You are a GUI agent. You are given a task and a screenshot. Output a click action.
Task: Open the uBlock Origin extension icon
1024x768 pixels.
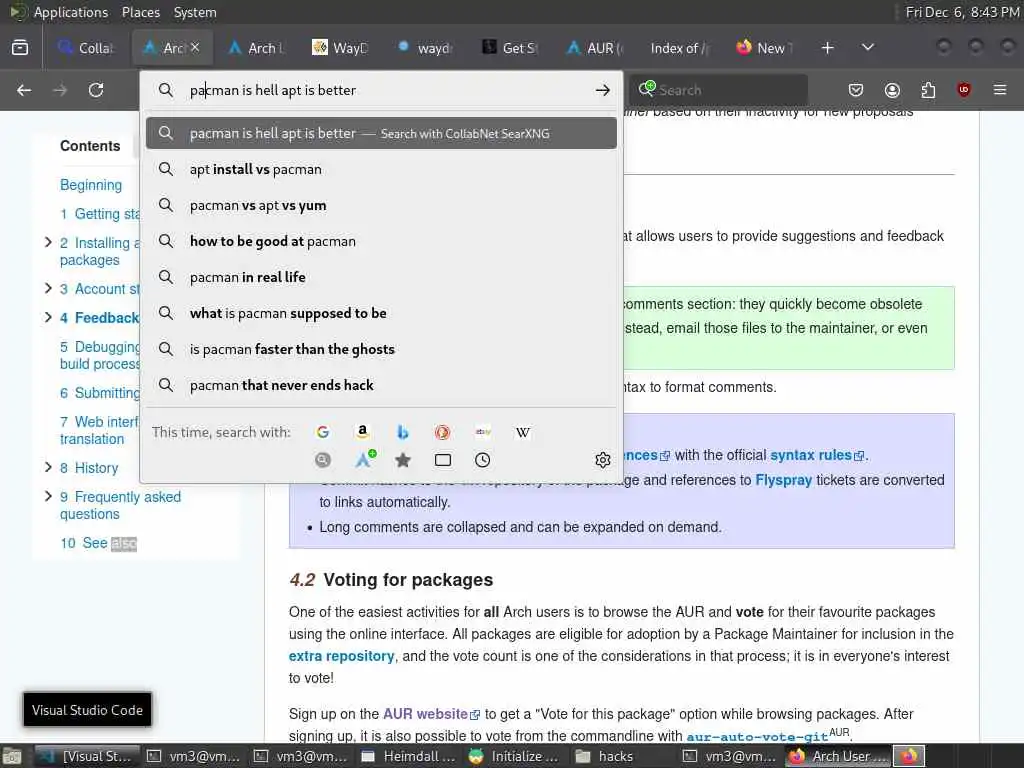click(x=964, y=90)
